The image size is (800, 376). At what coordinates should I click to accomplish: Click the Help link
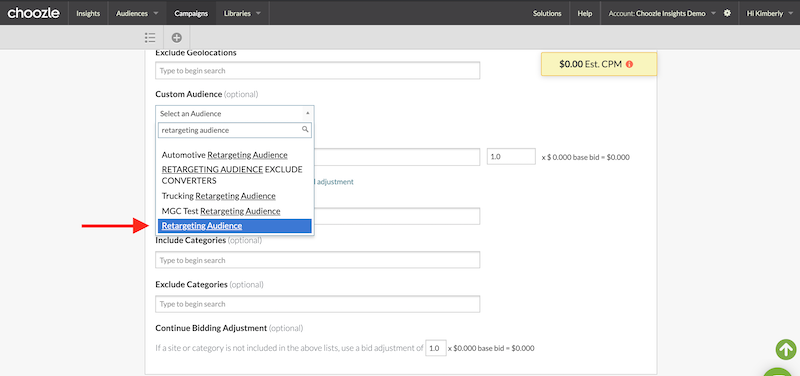[585, 13]
